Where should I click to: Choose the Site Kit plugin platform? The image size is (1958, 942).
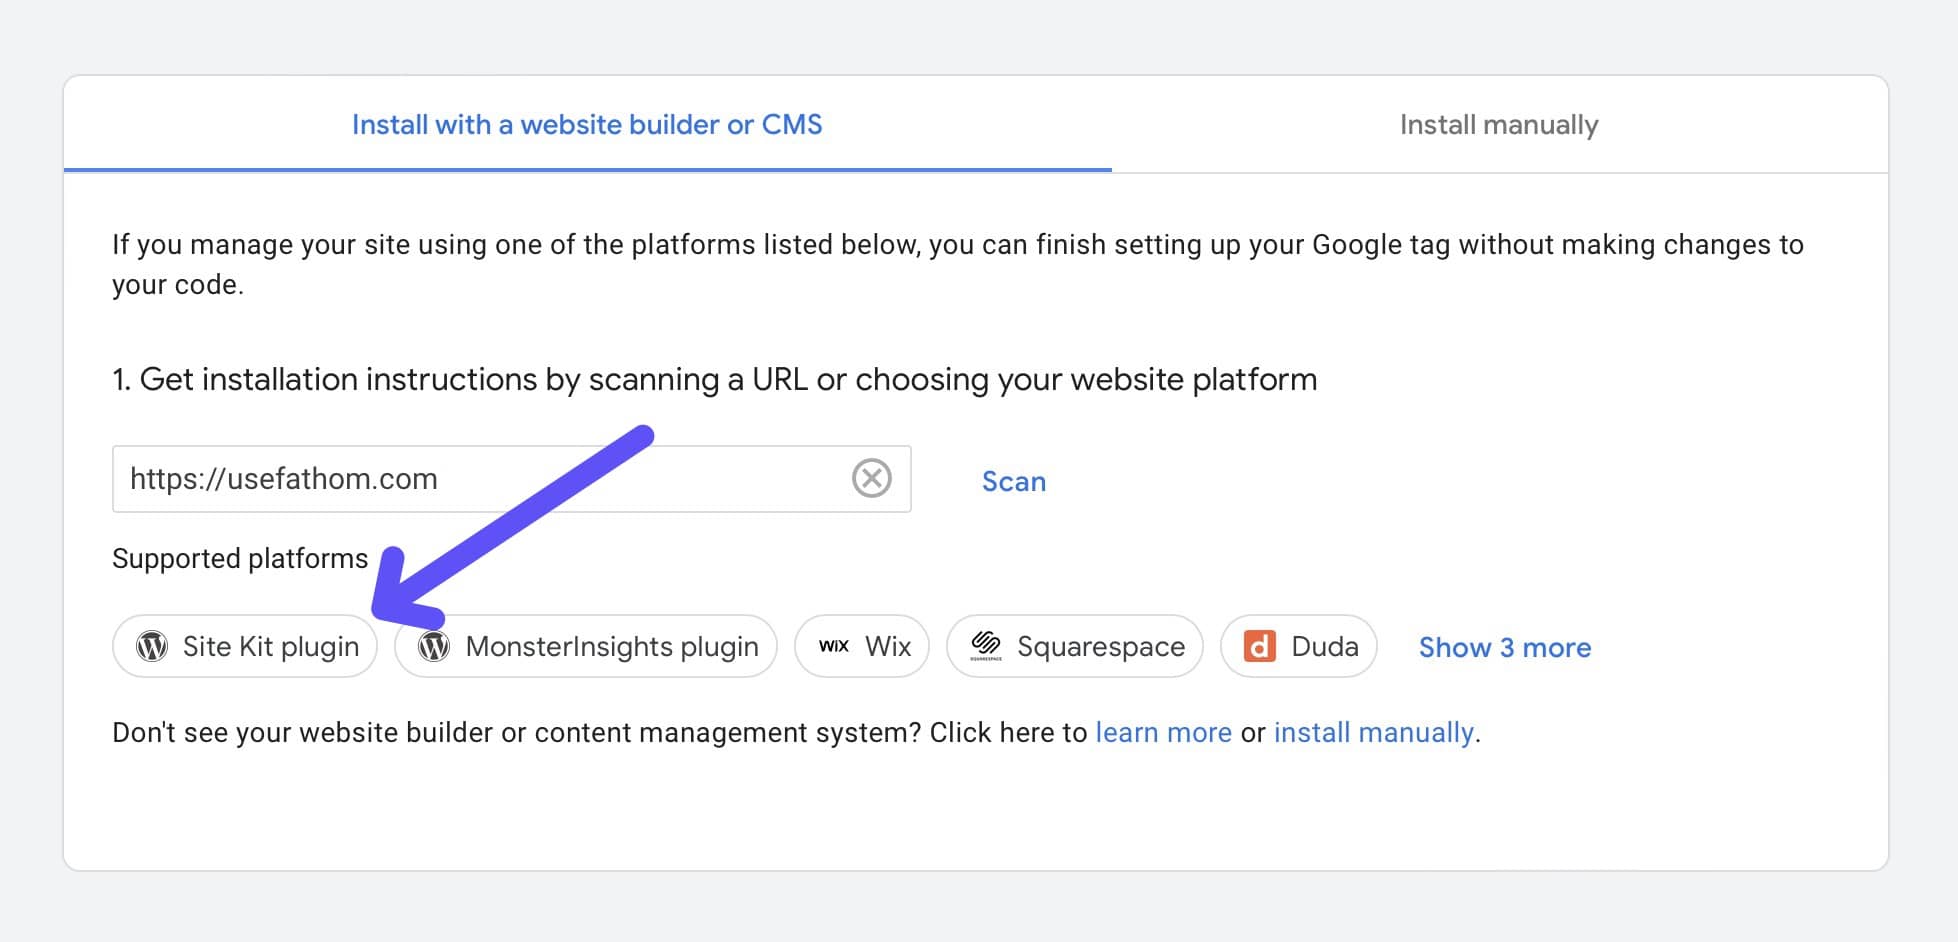point(244,646)
